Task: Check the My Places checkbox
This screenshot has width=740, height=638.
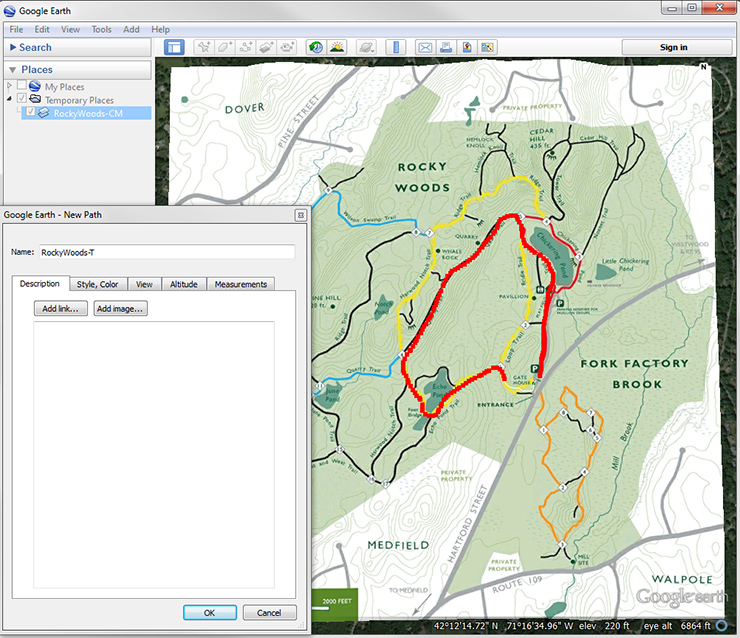Action: [22, 87]
